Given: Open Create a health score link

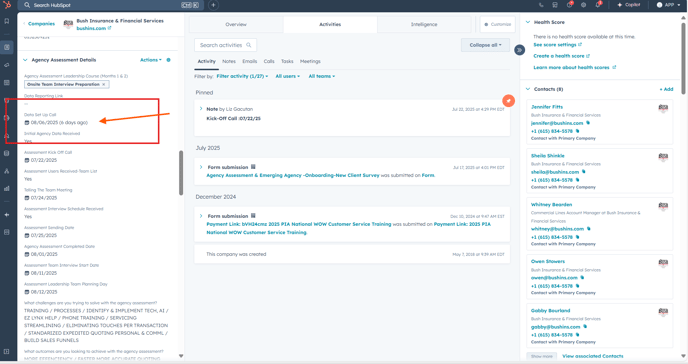Looking at the screenshot, I should coord(561,56).
